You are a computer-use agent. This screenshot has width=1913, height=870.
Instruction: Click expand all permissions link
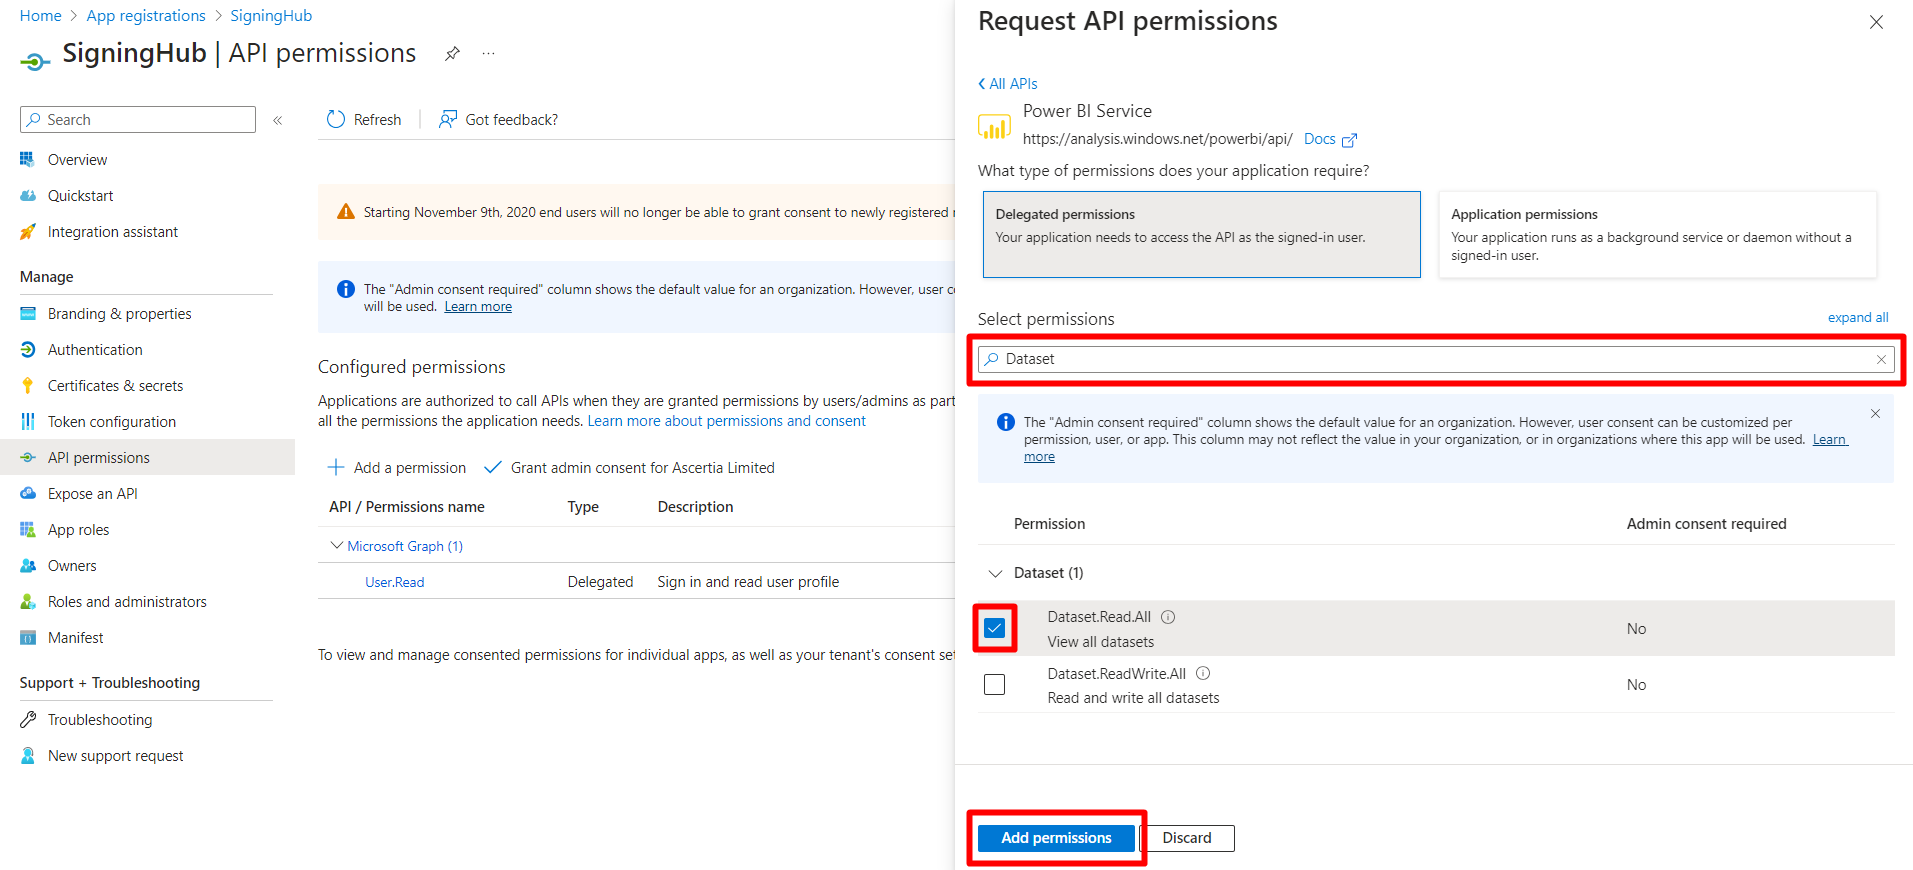[x=1858, y=317]
